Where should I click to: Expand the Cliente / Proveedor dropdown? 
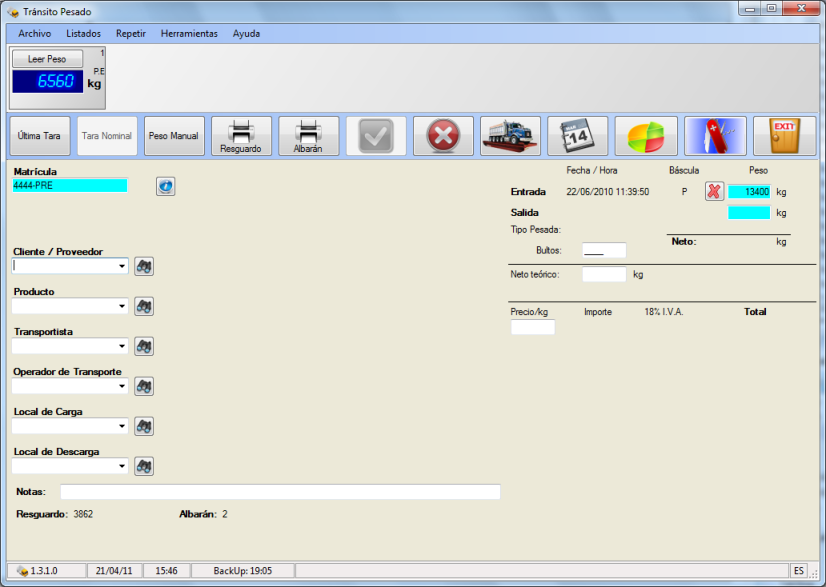[122, 266]
